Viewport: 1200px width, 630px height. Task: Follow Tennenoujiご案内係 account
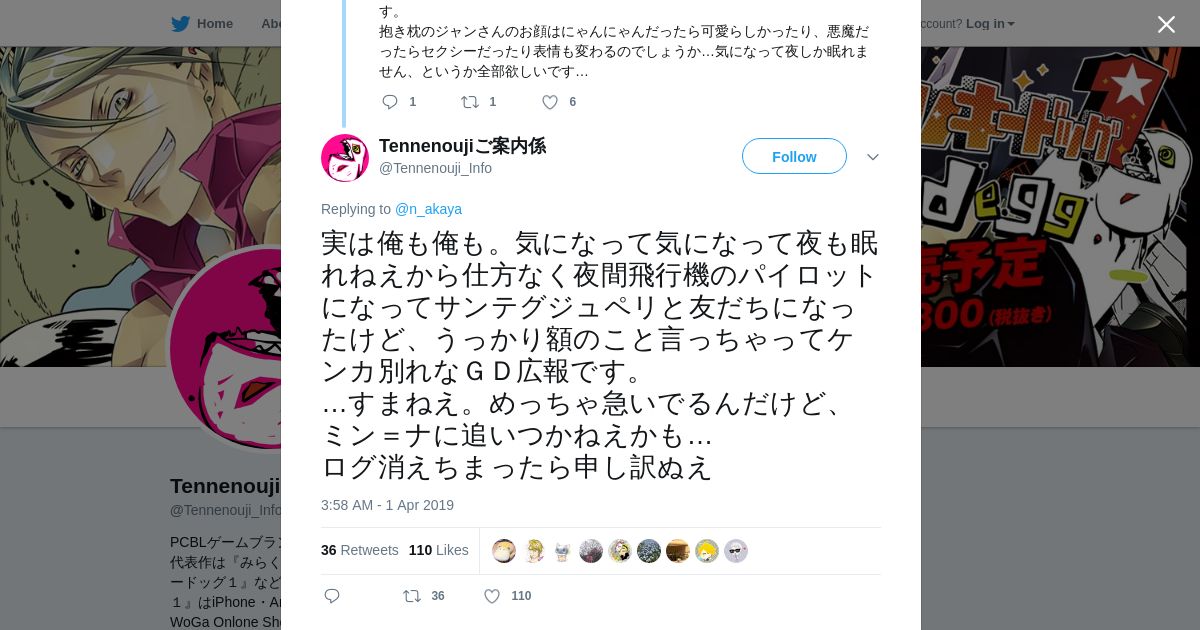coord(794,156)
